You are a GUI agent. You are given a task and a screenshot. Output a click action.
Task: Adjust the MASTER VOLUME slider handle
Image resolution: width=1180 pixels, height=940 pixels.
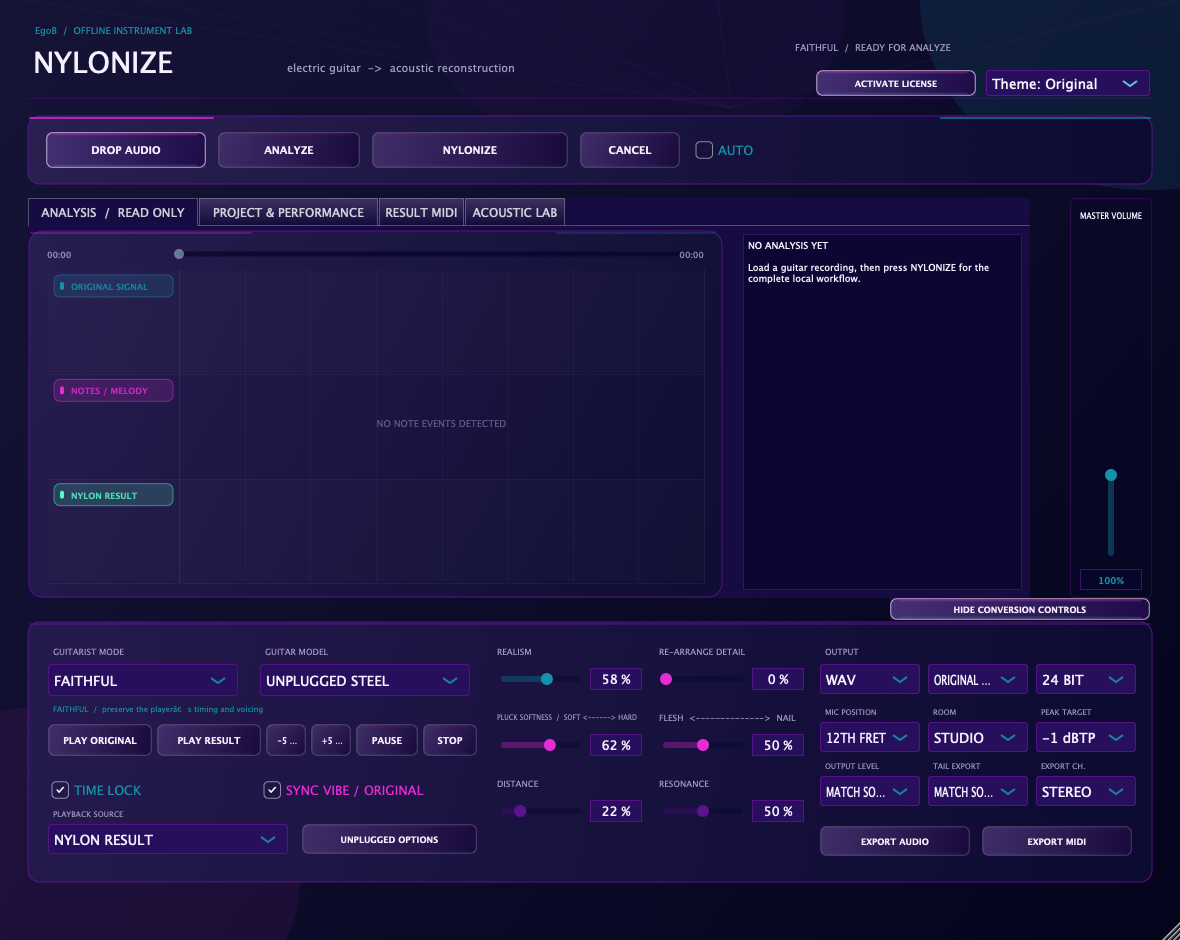click(1111, 475)
